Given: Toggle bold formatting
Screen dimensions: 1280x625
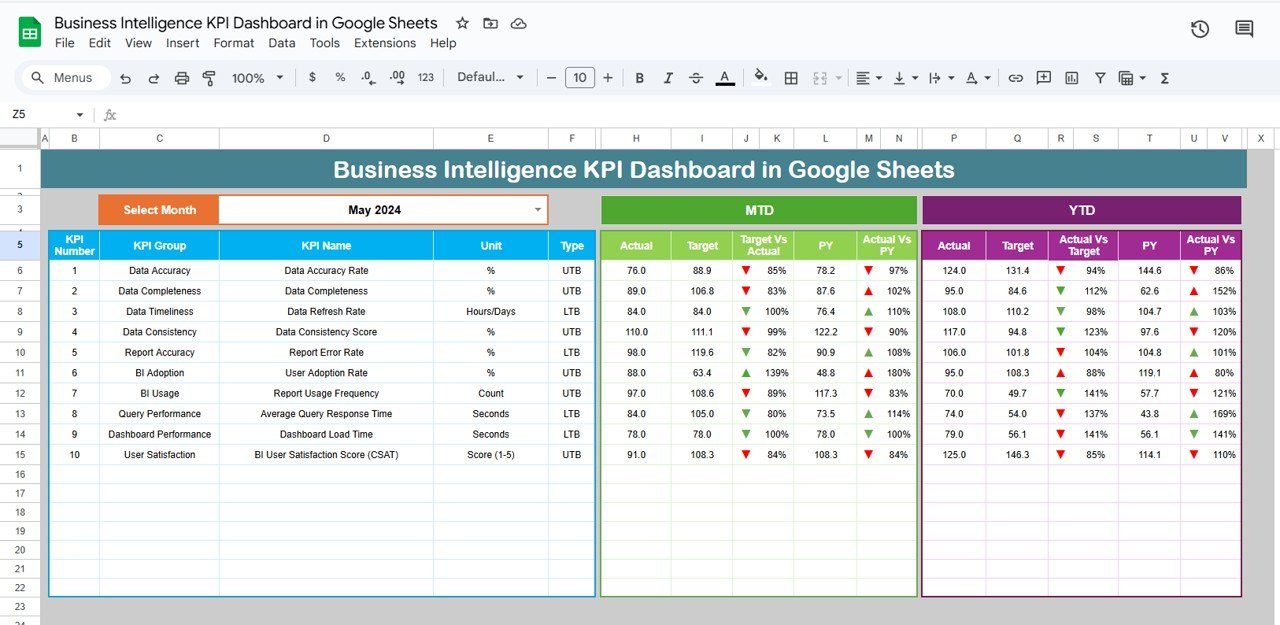Looking at the screenshot, I should click(639, 78).
